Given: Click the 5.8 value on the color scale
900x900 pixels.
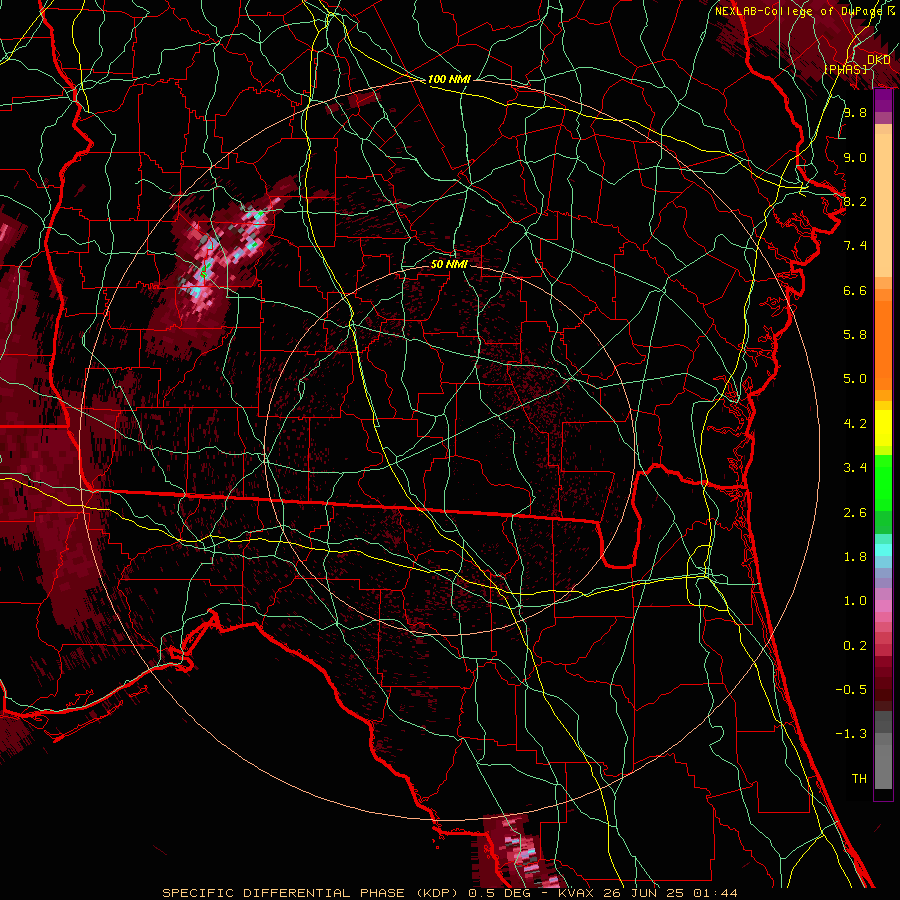Looking at the screenshot, I should [x=855, y=335].
